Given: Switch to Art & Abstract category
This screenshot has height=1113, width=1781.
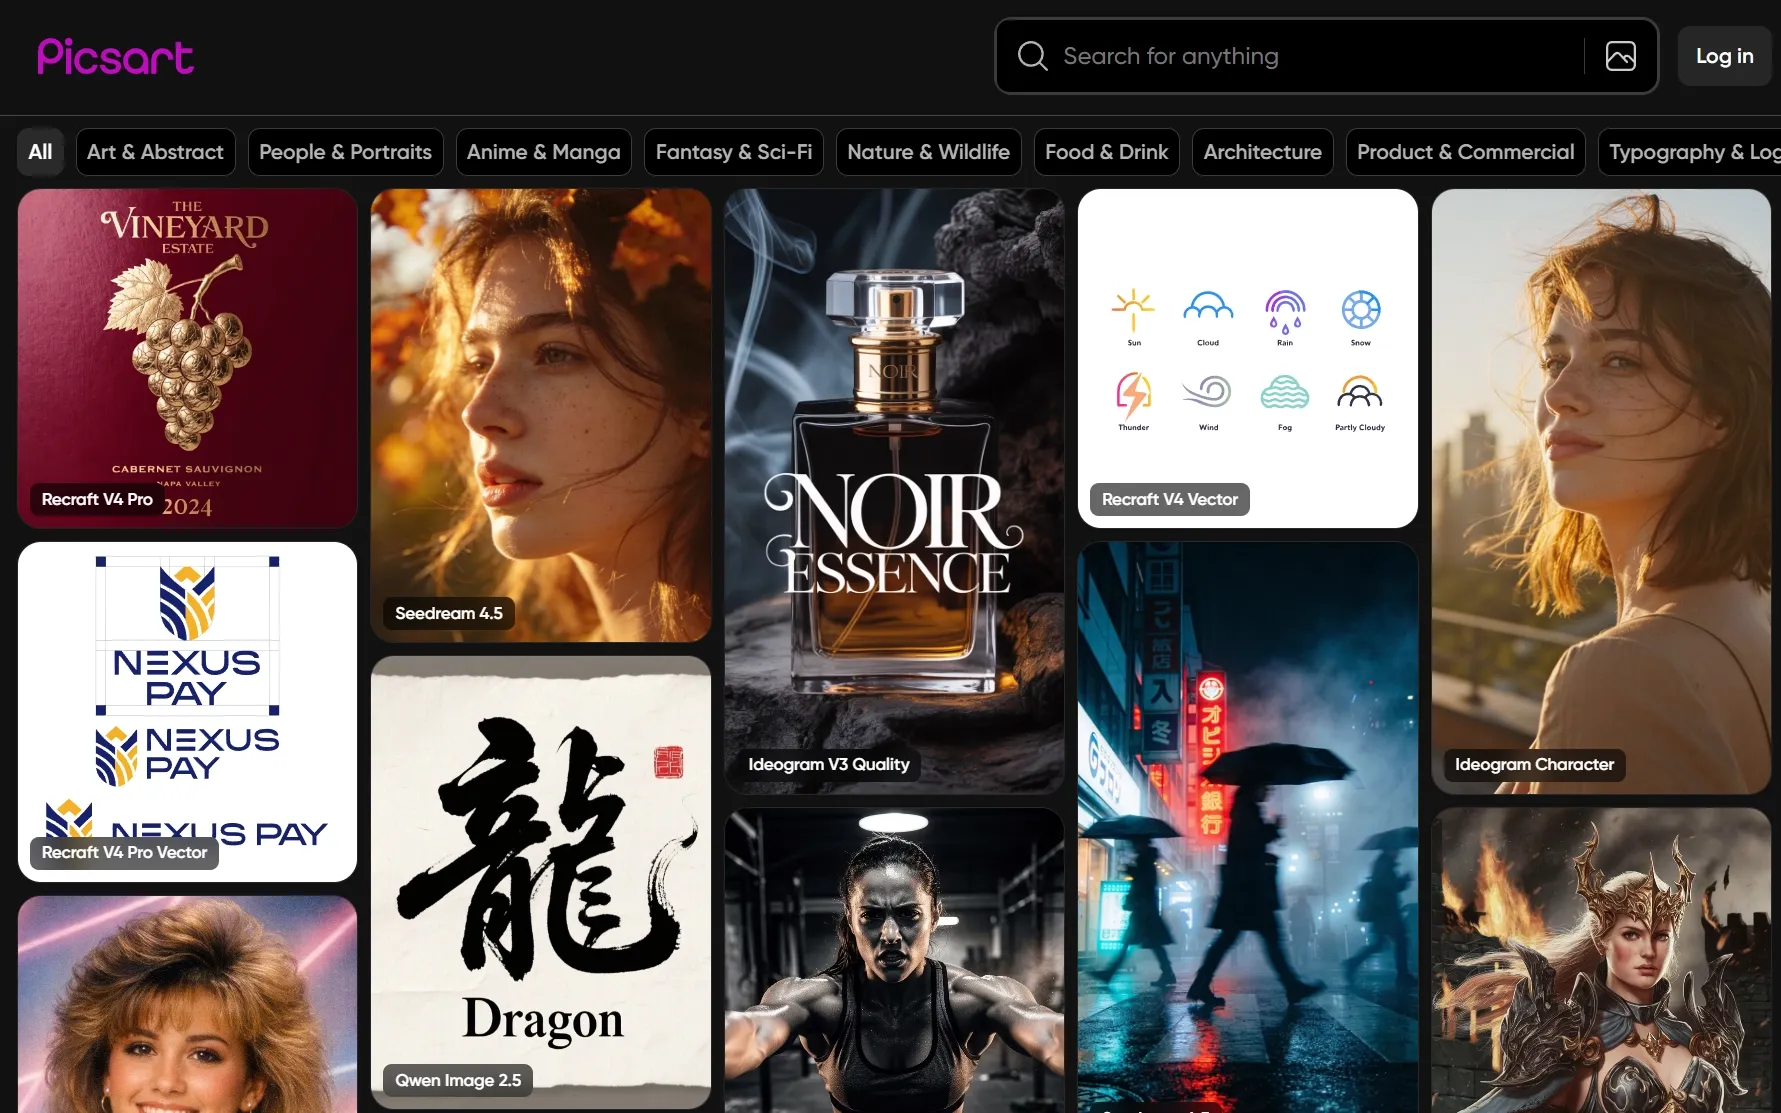Looking at the screenshot, I should [155, 152].
